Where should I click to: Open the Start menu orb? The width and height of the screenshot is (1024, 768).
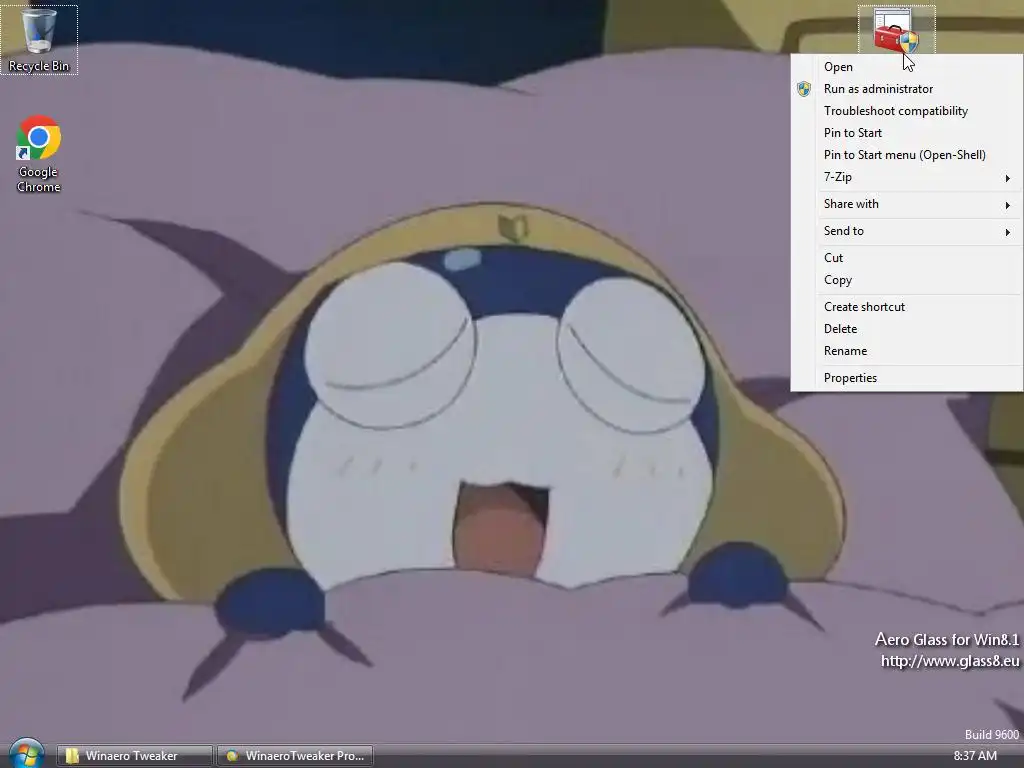pyautogui.click(x=27, y=754)
